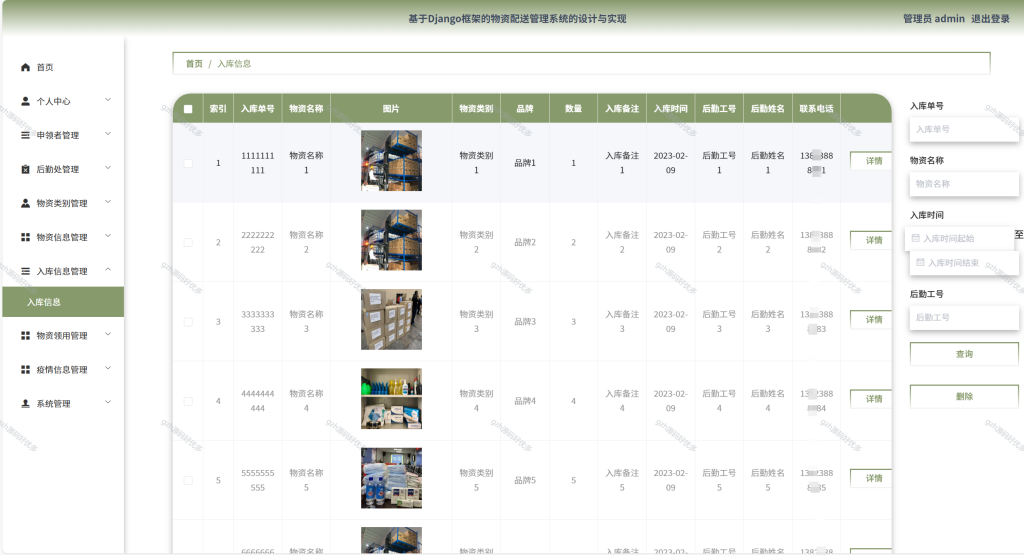The image size is (1024, 555).
Task: Click the 后勤工号 search input field
Action: click(x=964, y=317)
